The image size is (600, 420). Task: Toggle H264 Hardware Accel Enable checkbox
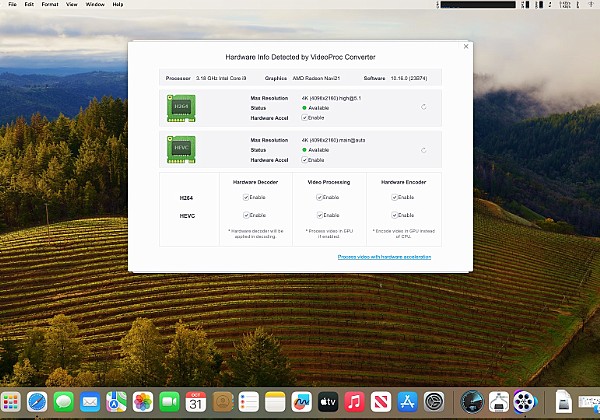click(305, 117)
